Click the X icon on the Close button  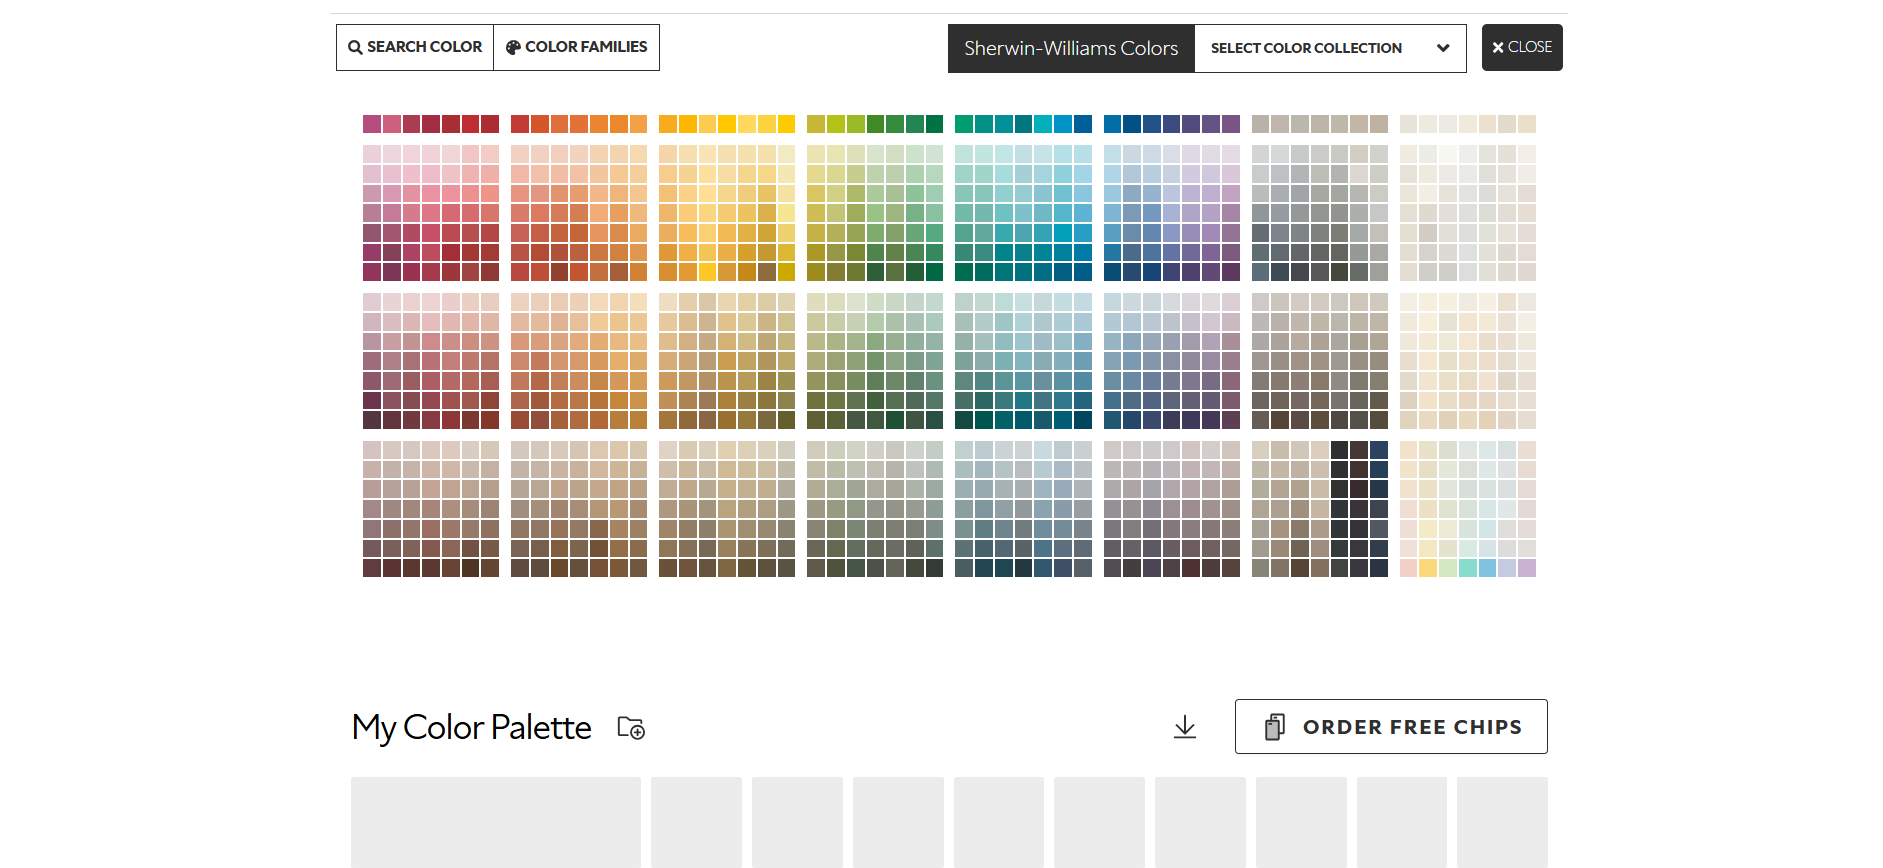pos(1498,47)
